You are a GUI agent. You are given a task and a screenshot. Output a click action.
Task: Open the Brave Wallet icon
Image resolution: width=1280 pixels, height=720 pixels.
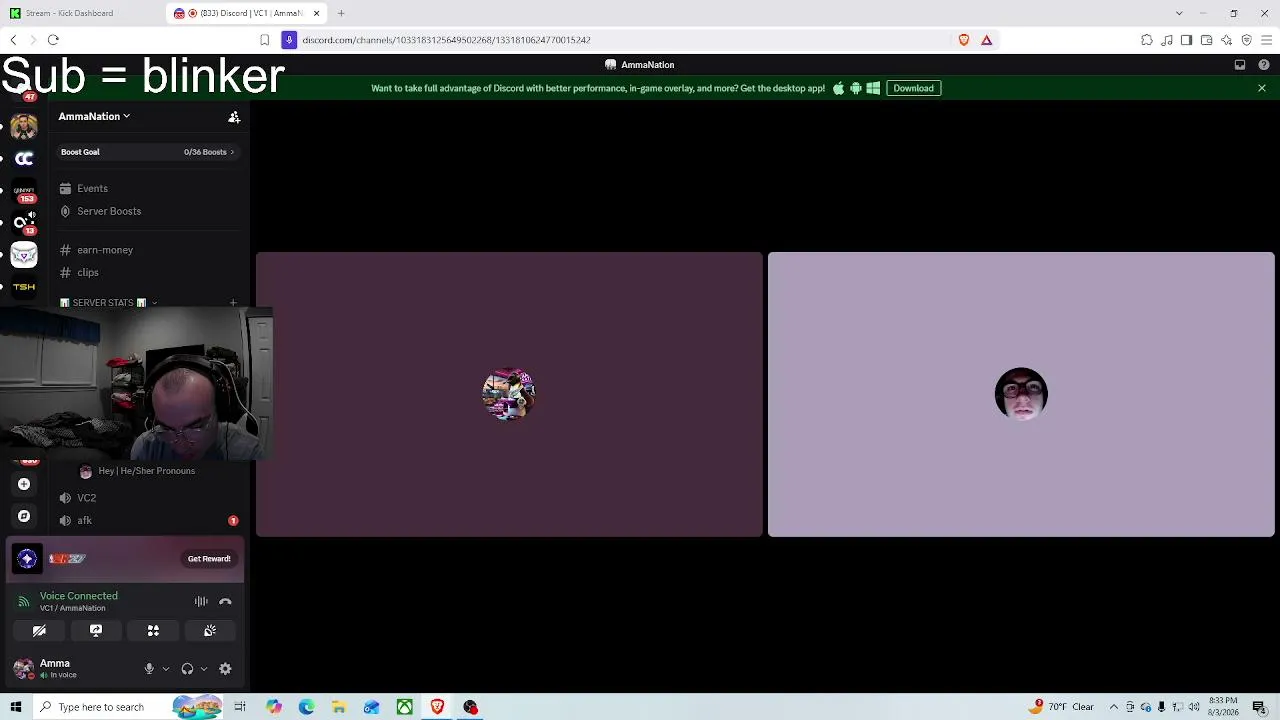click(x=1207, y=40)
